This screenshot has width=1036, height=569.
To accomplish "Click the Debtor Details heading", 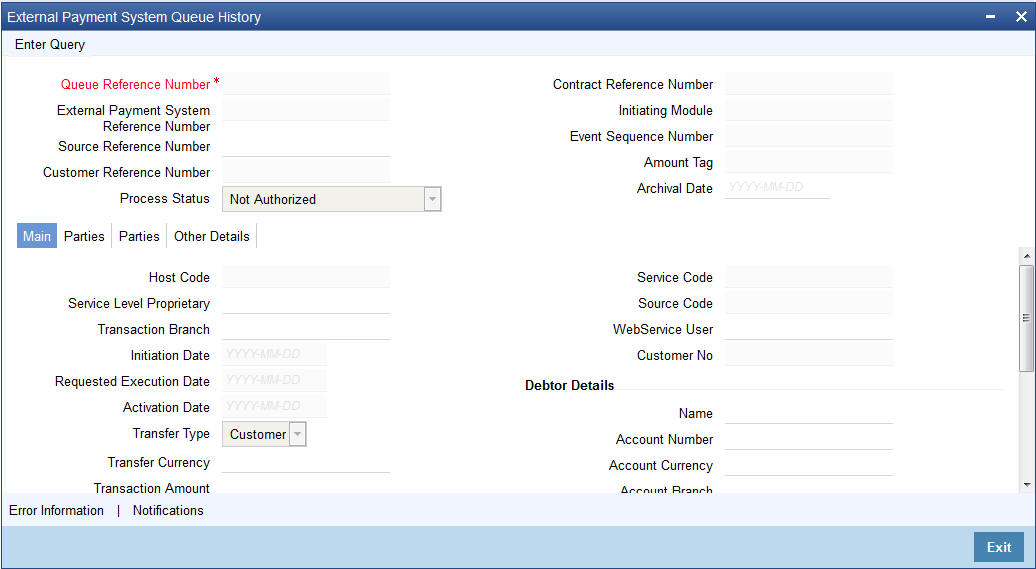I will coord(570,385).
